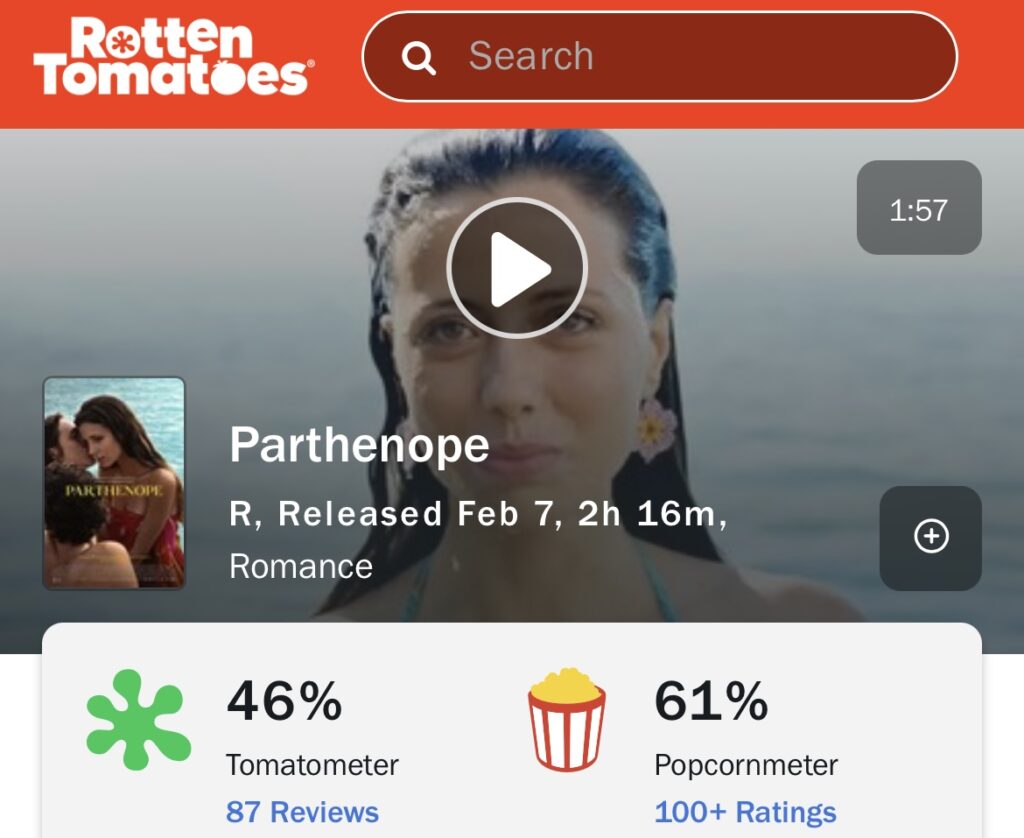
Task: Click the Tomatometer label text
Action: point(312,765)
